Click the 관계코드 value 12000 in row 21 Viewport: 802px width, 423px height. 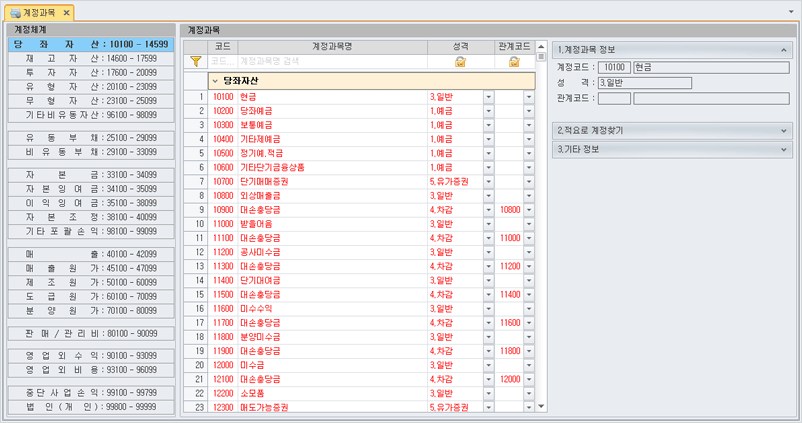(x=510, y=380)
